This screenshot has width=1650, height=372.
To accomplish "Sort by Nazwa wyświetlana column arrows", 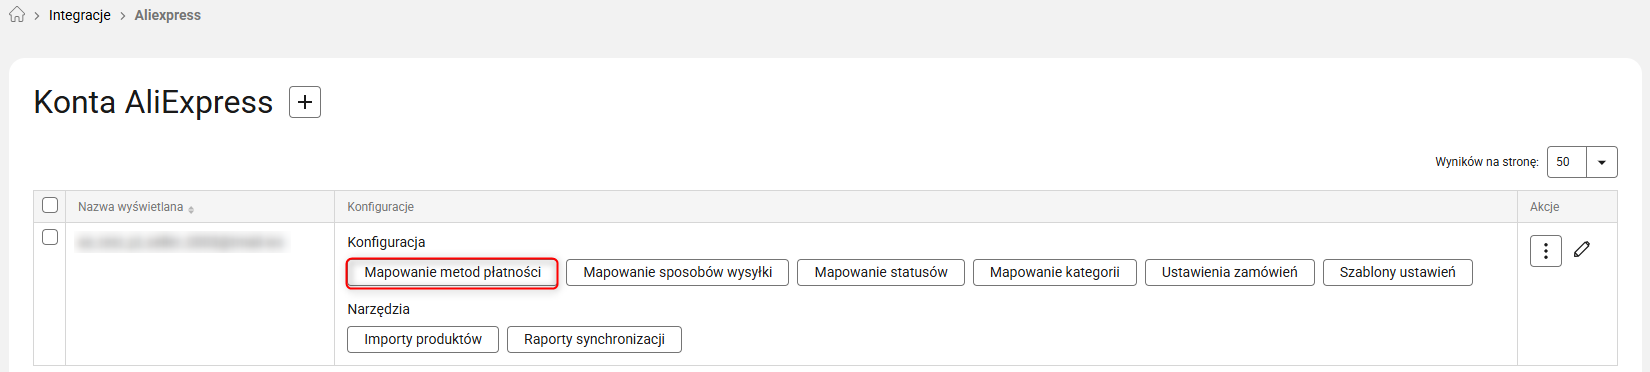I will (191, 208).
